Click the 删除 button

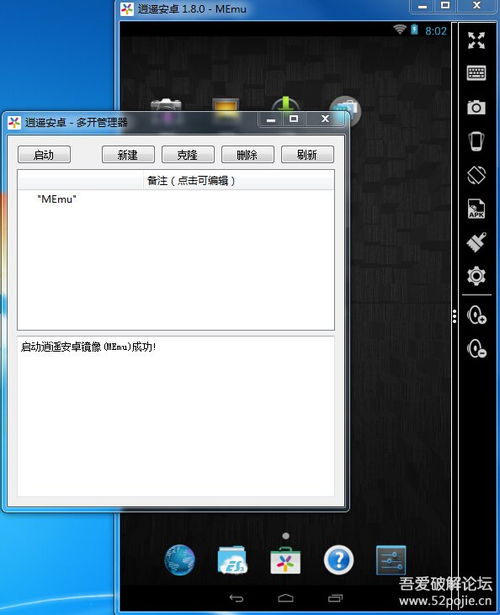pos(247,155)
